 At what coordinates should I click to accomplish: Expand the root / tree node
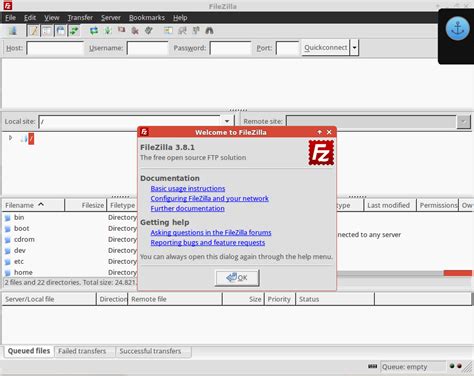[10, 138]
